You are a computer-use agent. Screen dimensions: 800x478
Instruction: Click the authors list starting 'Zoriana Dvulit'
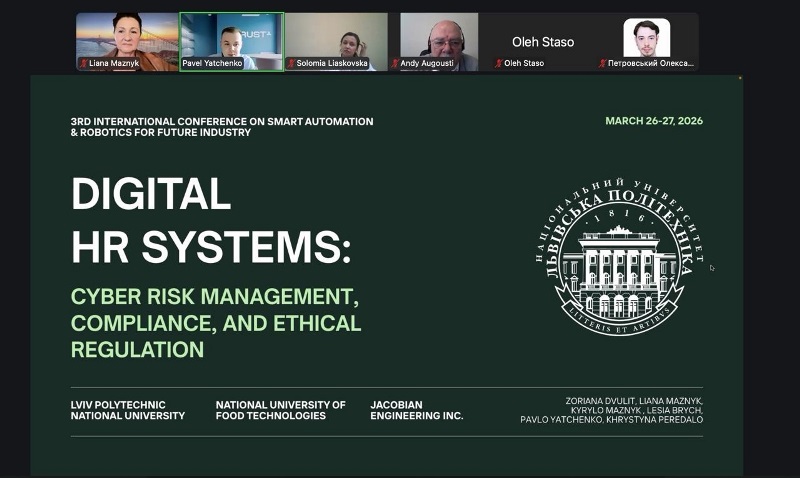(612, 410)
